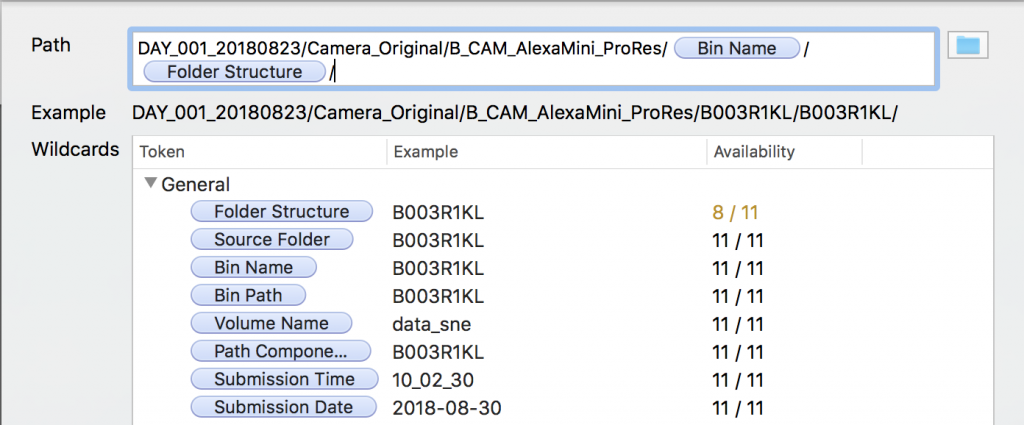The image size is (1024, 425).
Task: Click the 8 / 11 availability value
Action: click(x=737, y=211)
